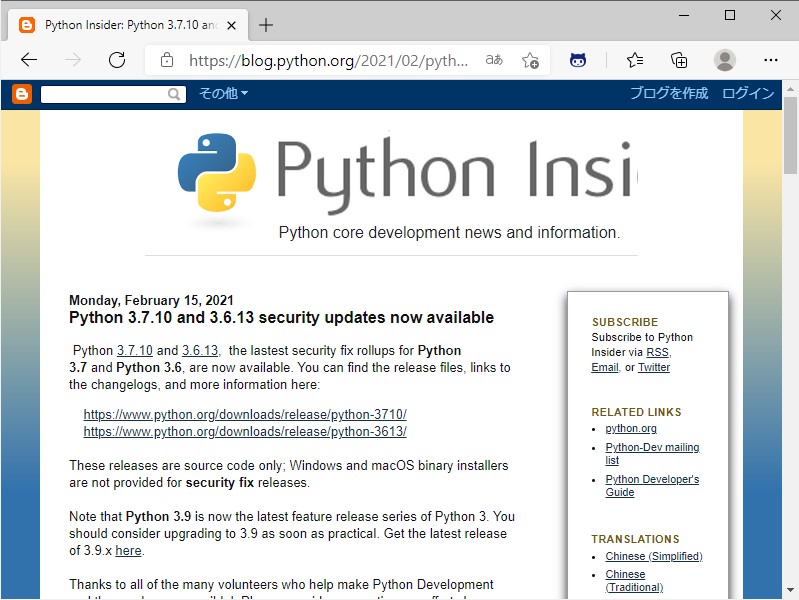Open the 3.6.13 release link
This screenshot has width=799, height=600.
[200, 351]
